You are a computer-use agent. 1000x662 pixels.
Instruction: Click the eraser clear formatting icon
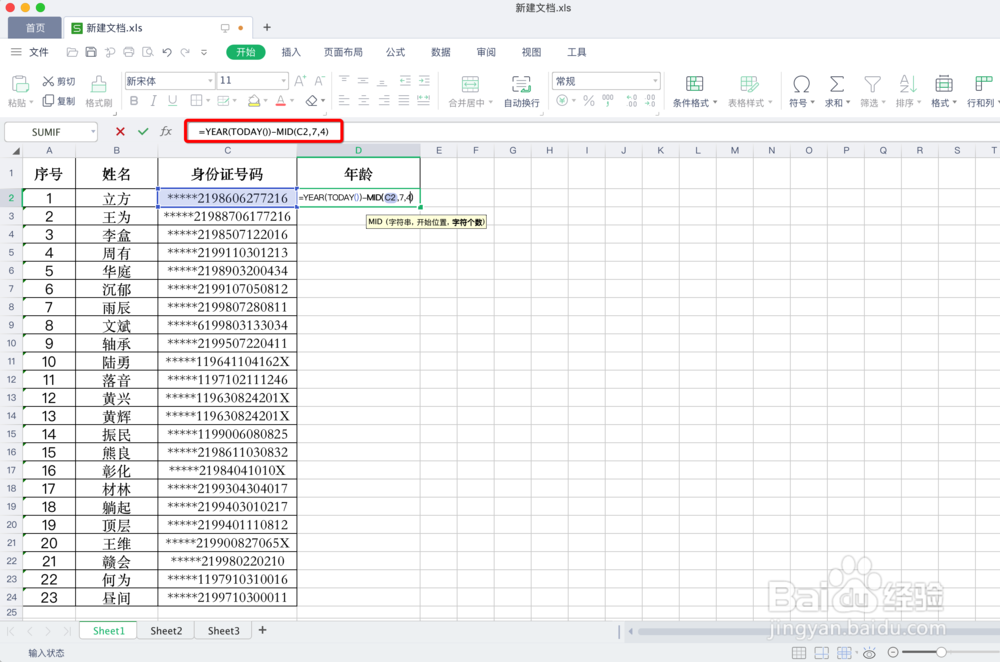(311, 101)
